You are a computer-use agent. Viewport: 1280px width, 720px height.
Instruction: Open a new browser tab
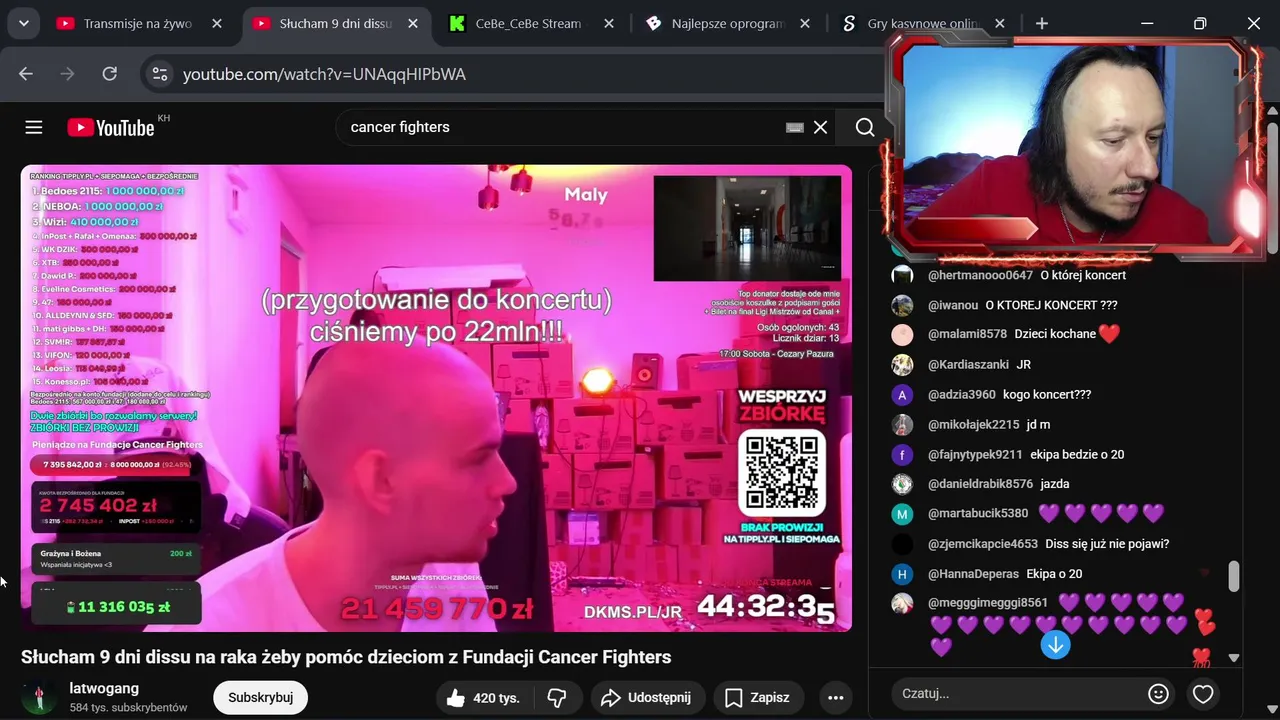coord(1042,23)
